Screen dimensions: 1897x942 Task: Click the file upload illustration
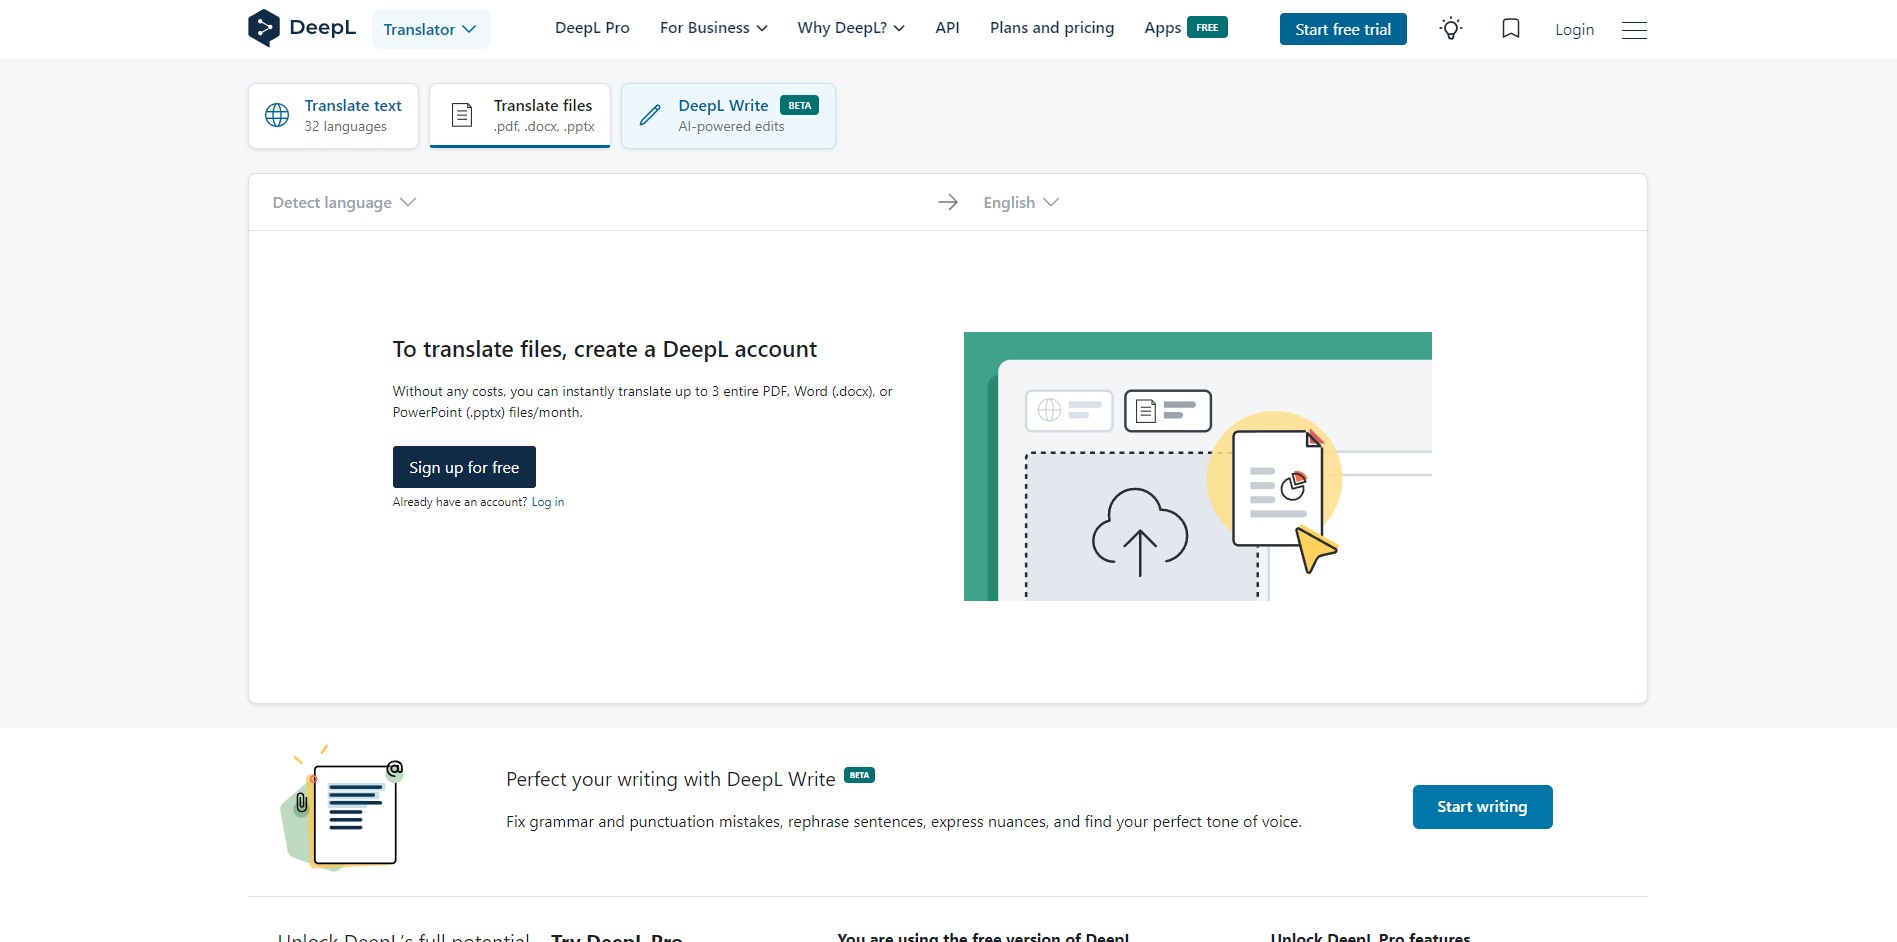(1198, 466)
